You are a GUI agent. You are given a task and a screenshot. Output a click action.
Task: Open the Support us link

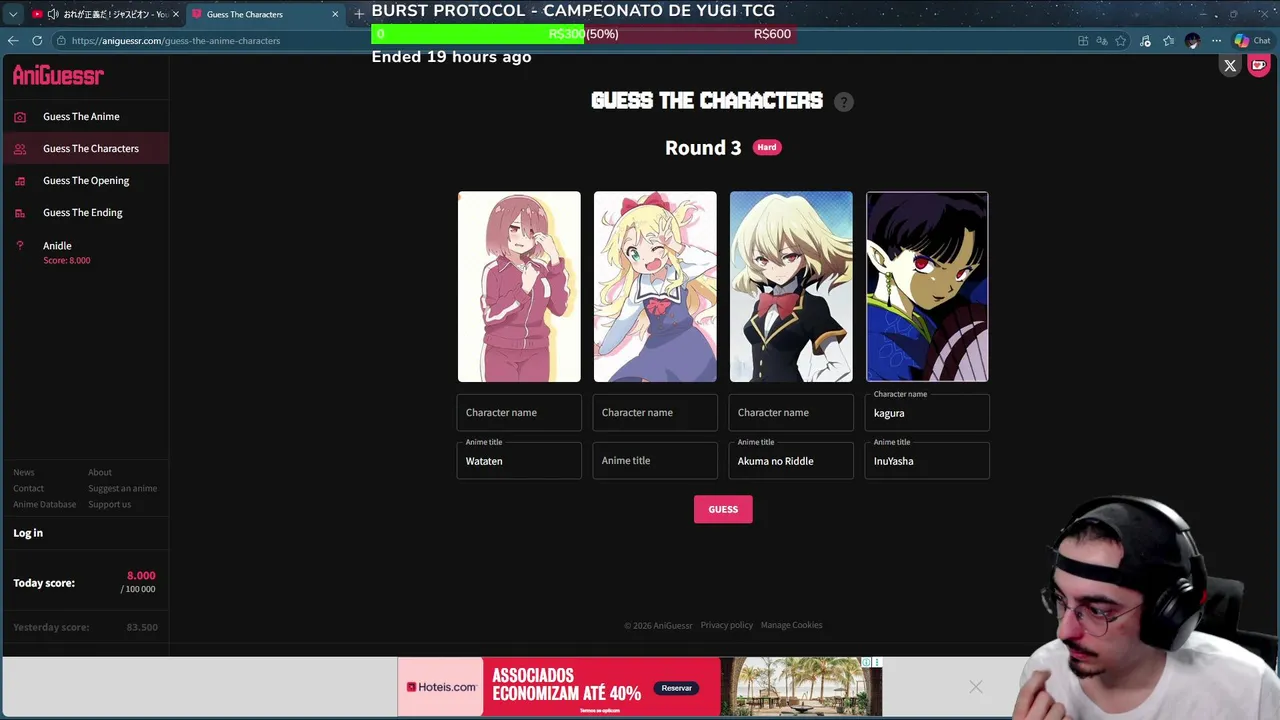point(109,504)
